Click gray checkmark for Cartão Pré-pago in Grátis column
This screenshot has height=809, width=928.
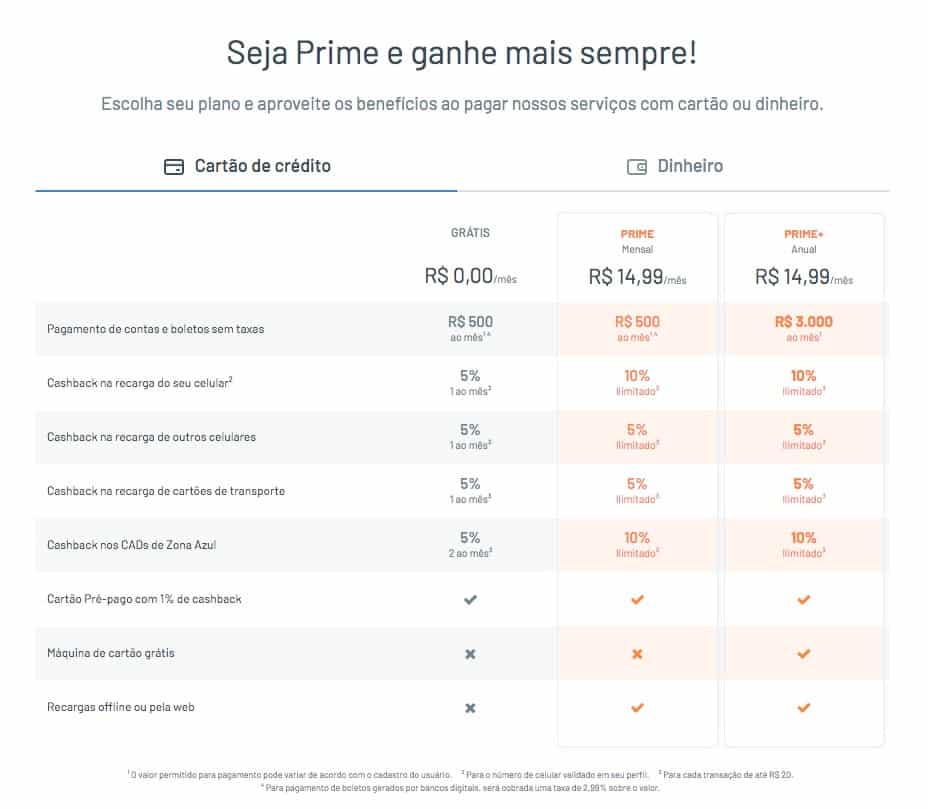click(x=471, y=600)
